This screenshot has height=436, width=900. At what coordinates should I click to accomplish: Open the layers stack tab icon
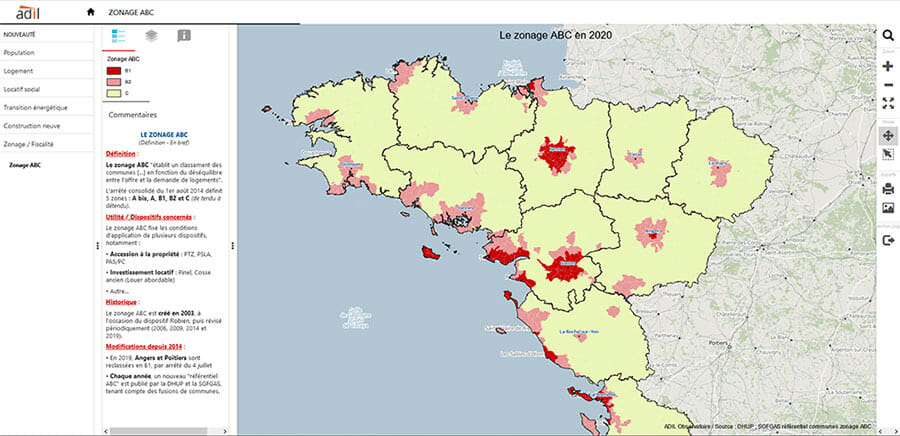click(151, 36)
